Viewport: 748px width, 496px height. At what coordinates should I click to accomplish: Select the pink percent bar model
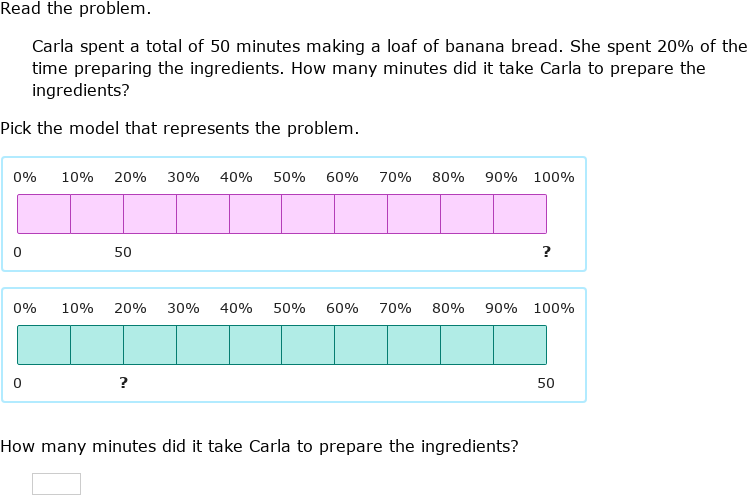293,214
